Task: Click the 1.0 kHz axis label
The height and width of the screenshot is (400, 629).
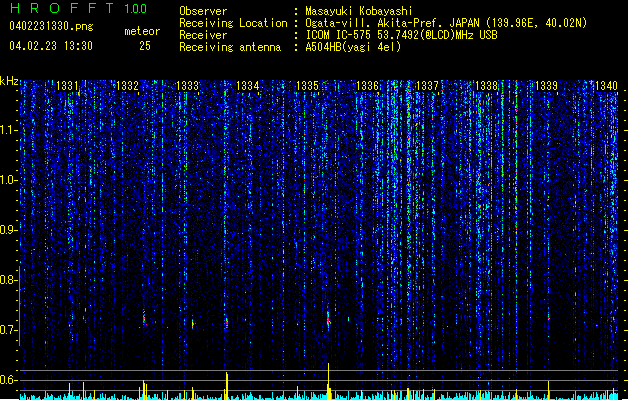Action: point(8,180)
